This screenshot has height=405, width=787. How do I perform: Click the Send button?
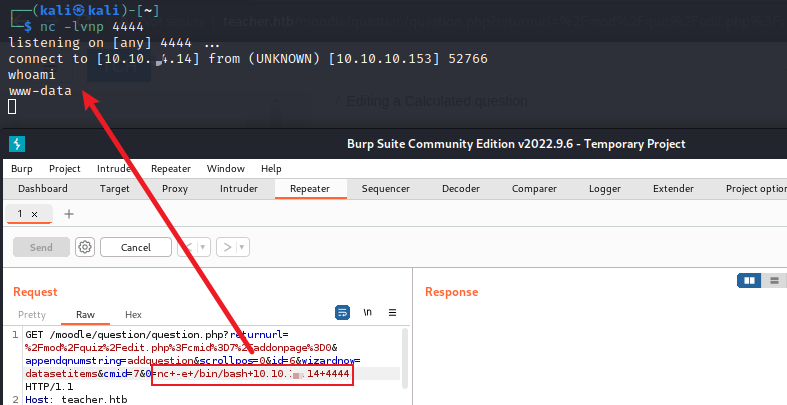pyautogui.click(x=41, y=247)
